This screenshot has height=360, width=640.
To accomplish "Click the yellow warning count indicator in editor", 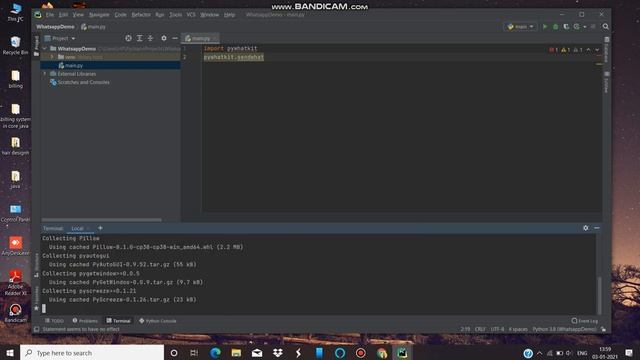I will click(x=565, y=50).
